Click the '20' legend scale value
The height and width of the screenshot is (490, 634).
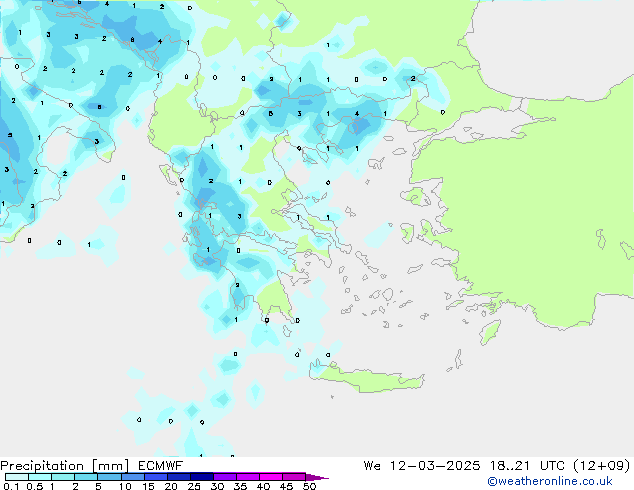point(171,486)
